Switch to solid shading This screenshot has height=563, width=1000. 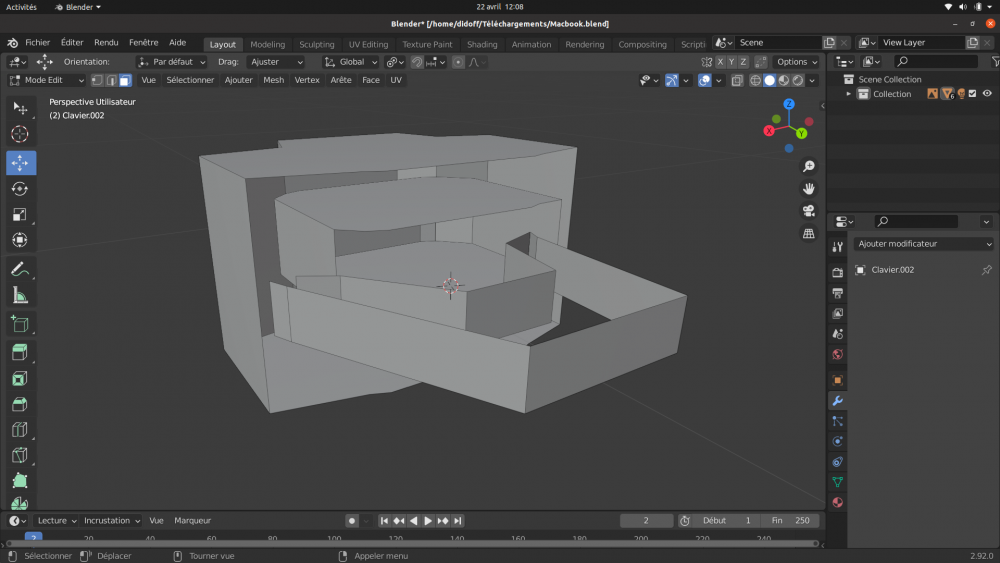pos(770,80)
